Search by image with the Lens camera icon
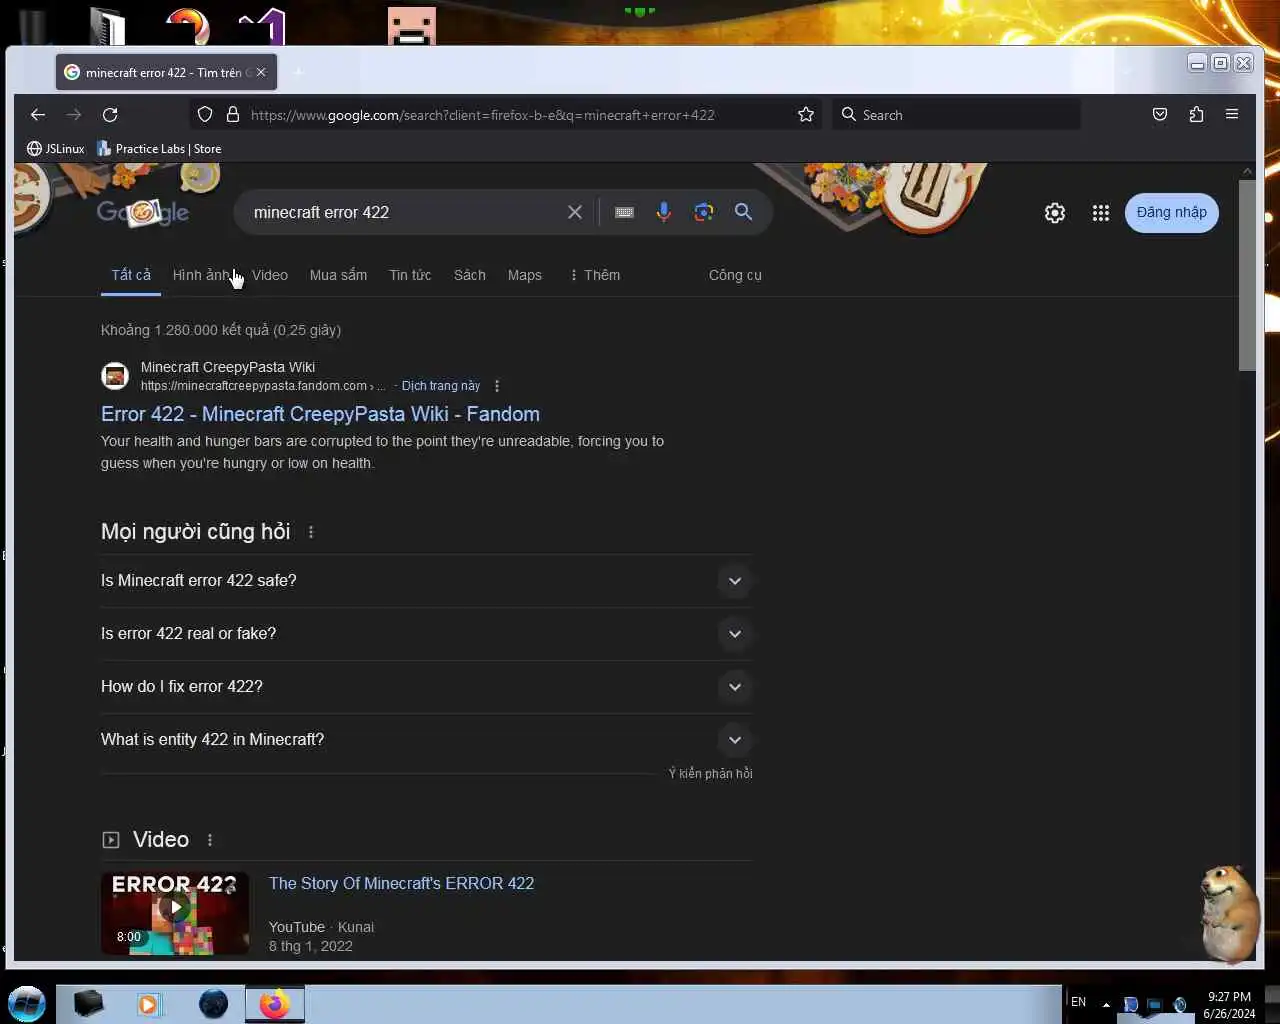Screen dimensions: 1280x1024 704,212
